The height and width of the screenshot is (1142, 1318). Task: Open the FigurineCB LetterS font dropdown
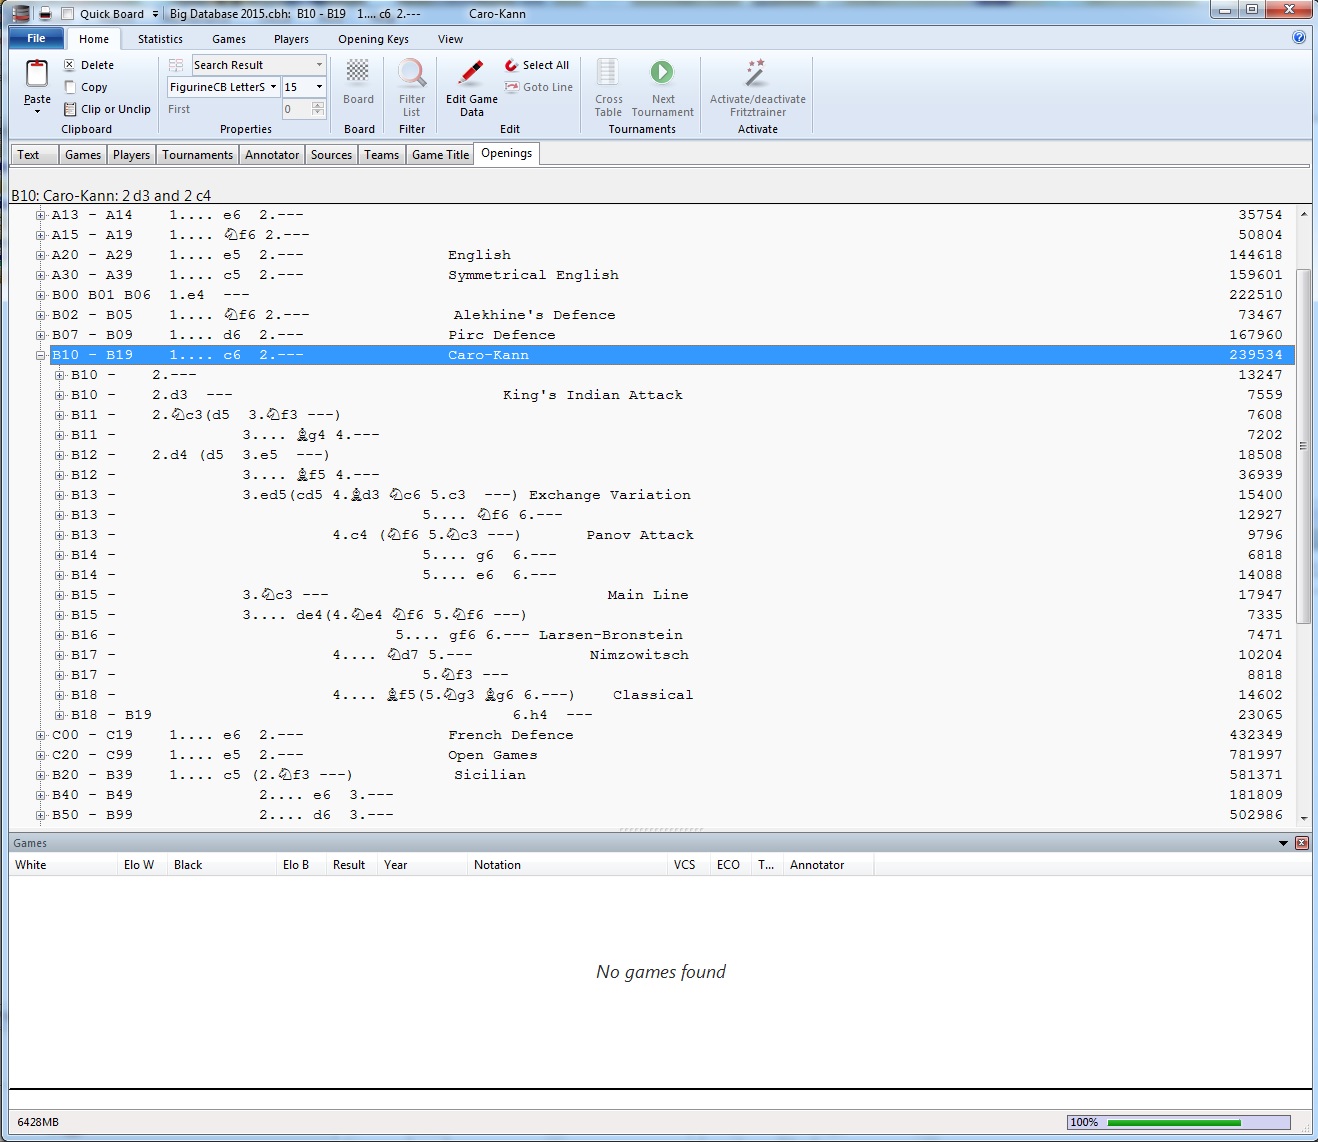272,87
